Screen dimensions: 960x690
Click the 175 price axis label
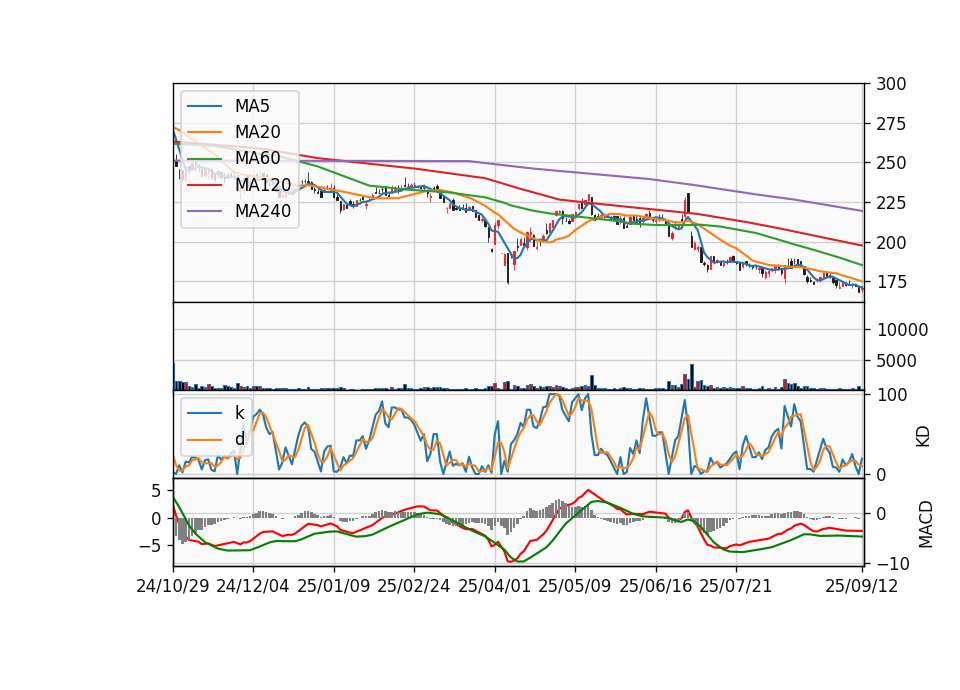click(x=891, y=282)
